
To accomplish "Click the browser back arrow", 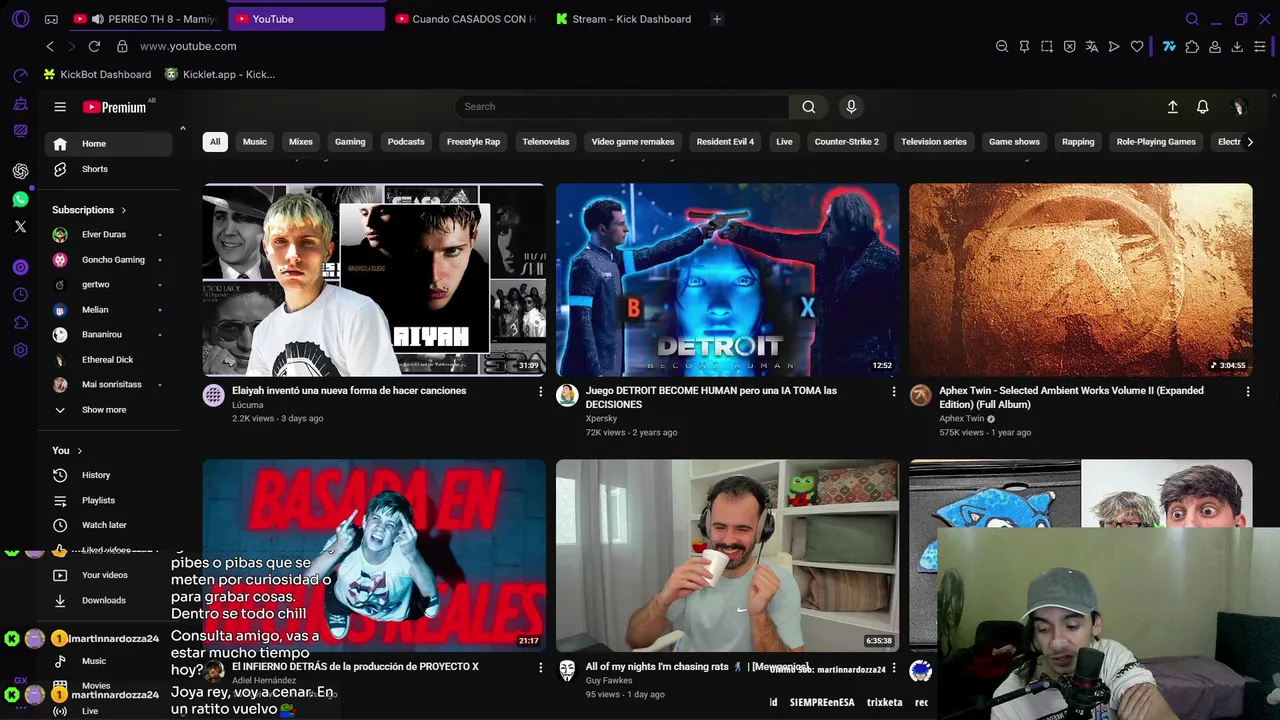I will (50, 46).
